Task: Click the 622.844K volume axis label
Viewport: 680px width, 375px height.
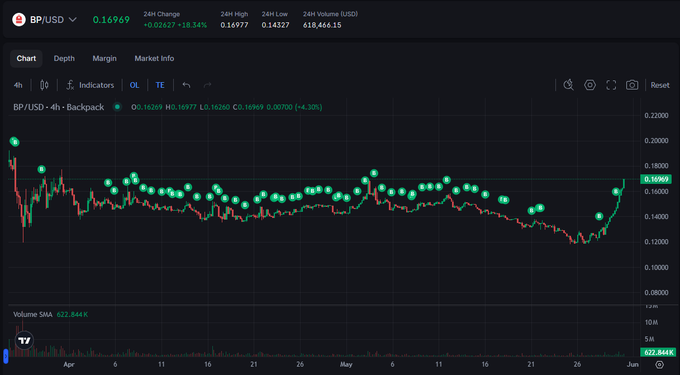Action: 658,352
